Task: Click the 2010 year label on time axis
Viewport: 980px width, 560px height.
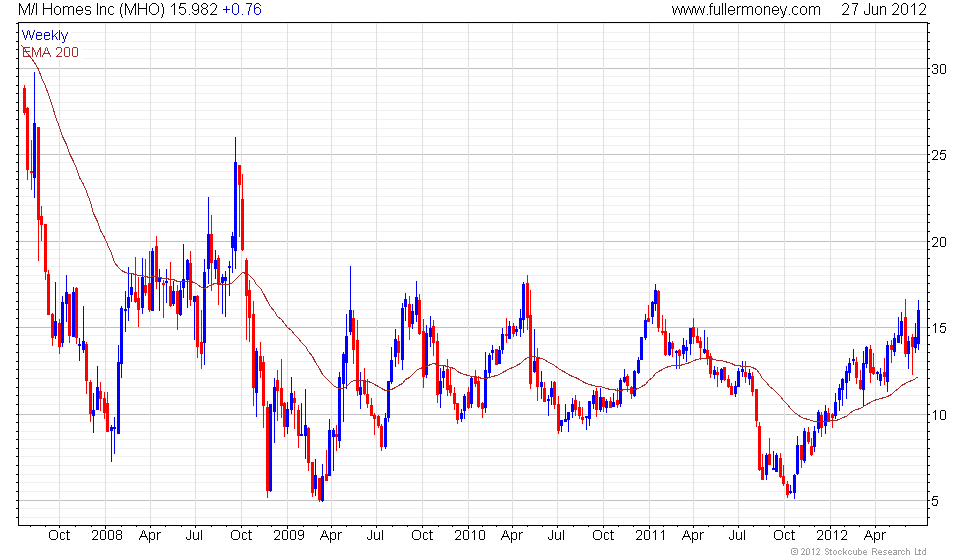Action: (469, 535)
